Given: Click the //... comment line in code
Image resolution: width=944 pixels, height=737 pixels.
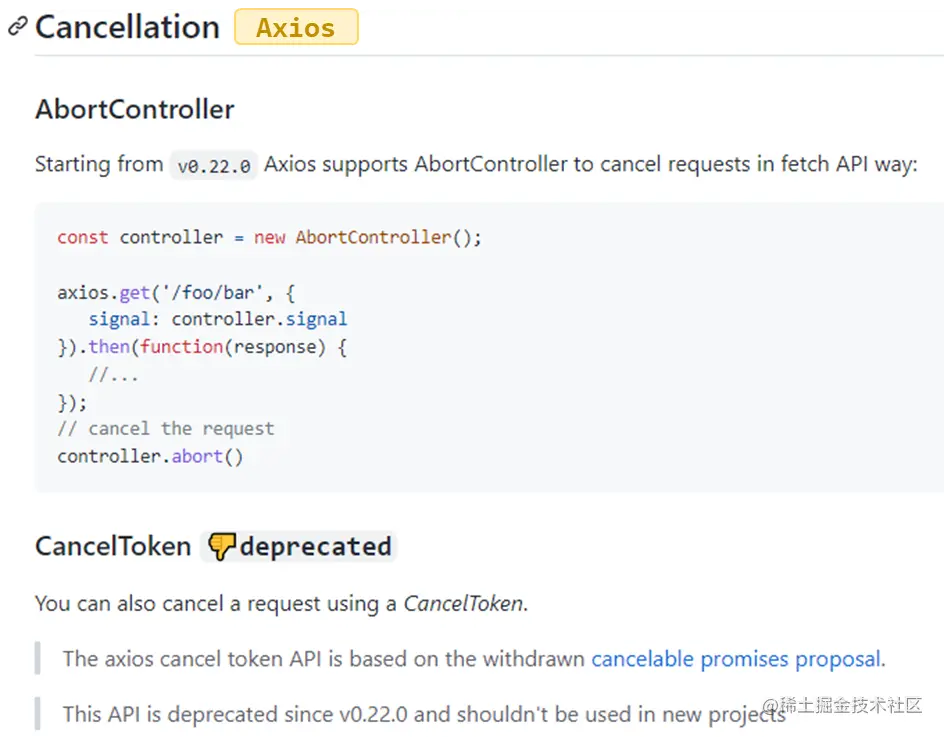Looking at the screenshot, I should (x=113, y=376).
